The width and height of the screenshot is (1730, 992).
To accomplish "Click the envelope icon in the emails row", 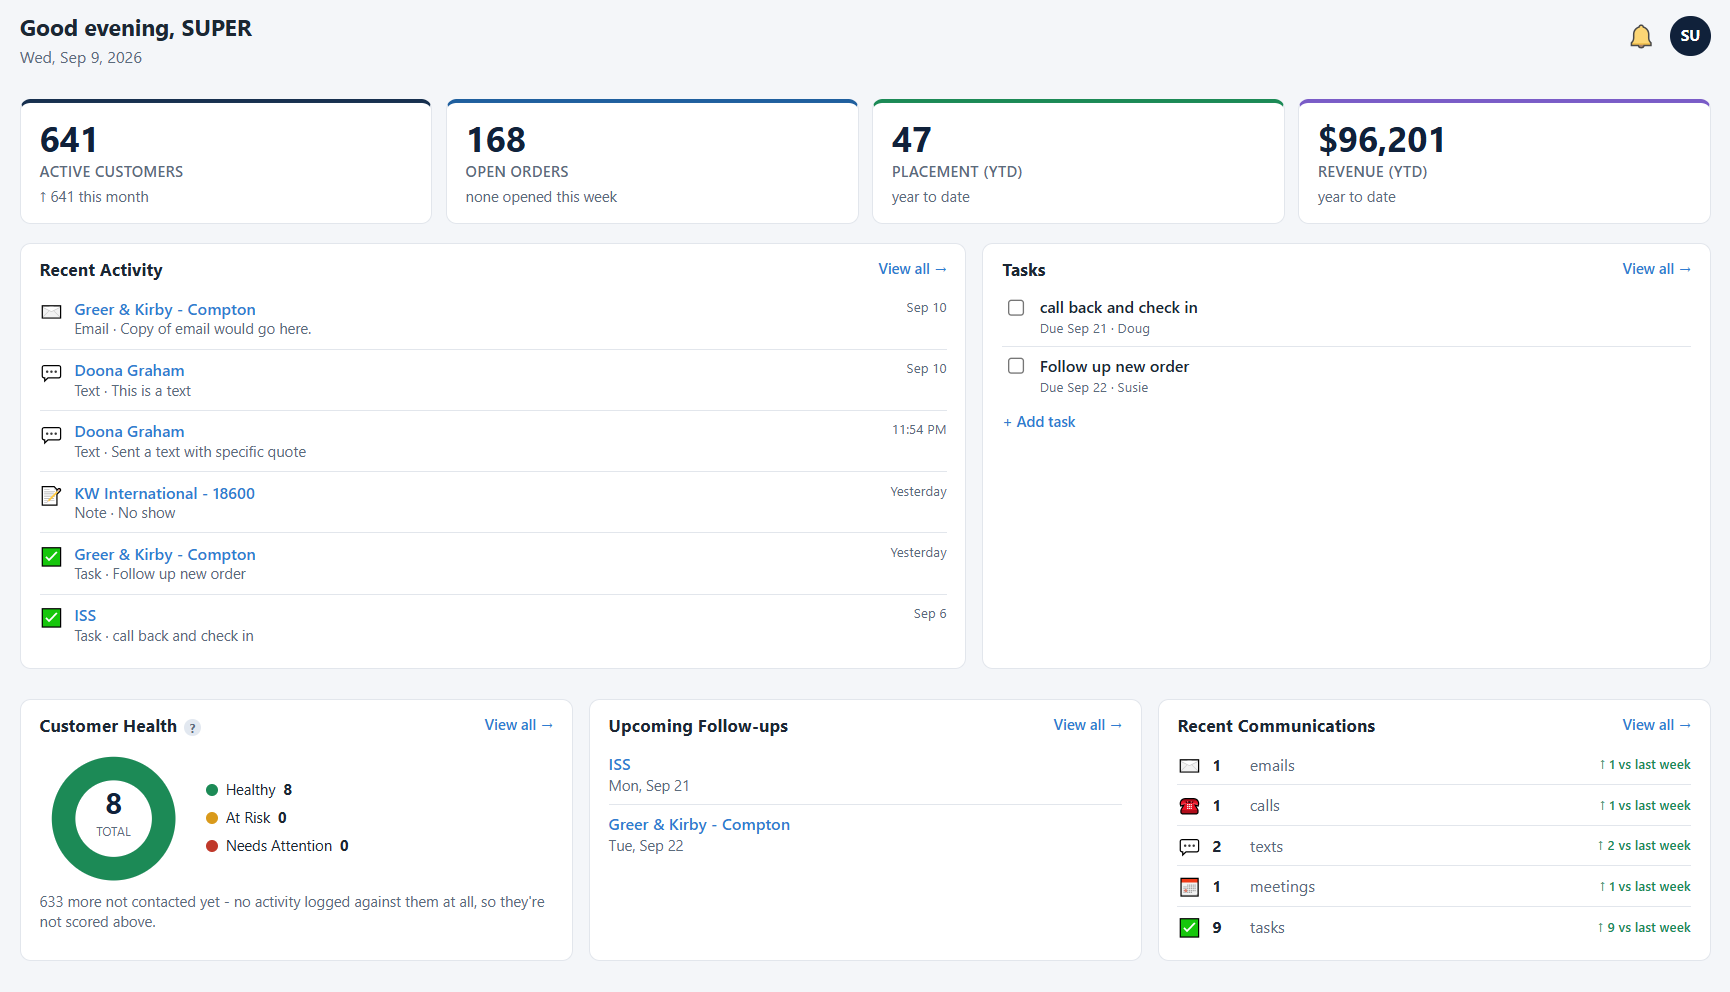I will [1189, 766].
